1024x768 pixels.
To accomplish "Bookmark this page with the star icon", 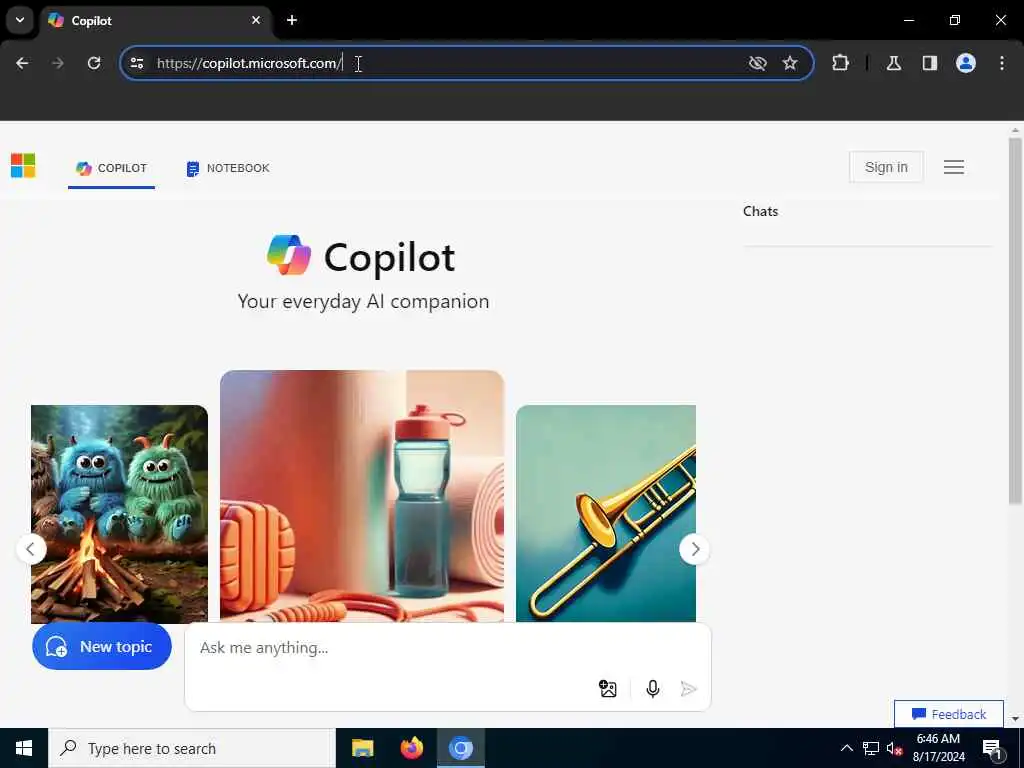I will pos(790,63).
